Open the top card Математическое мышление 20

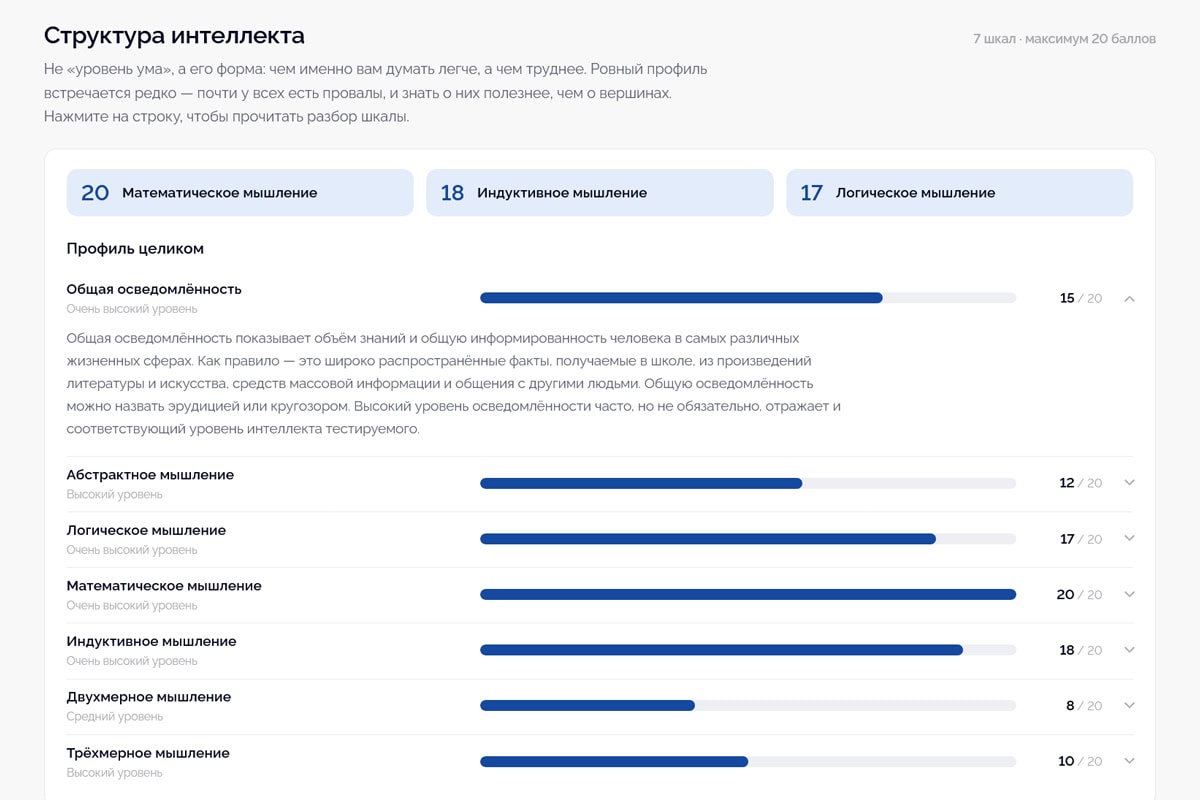pos(240,193)
